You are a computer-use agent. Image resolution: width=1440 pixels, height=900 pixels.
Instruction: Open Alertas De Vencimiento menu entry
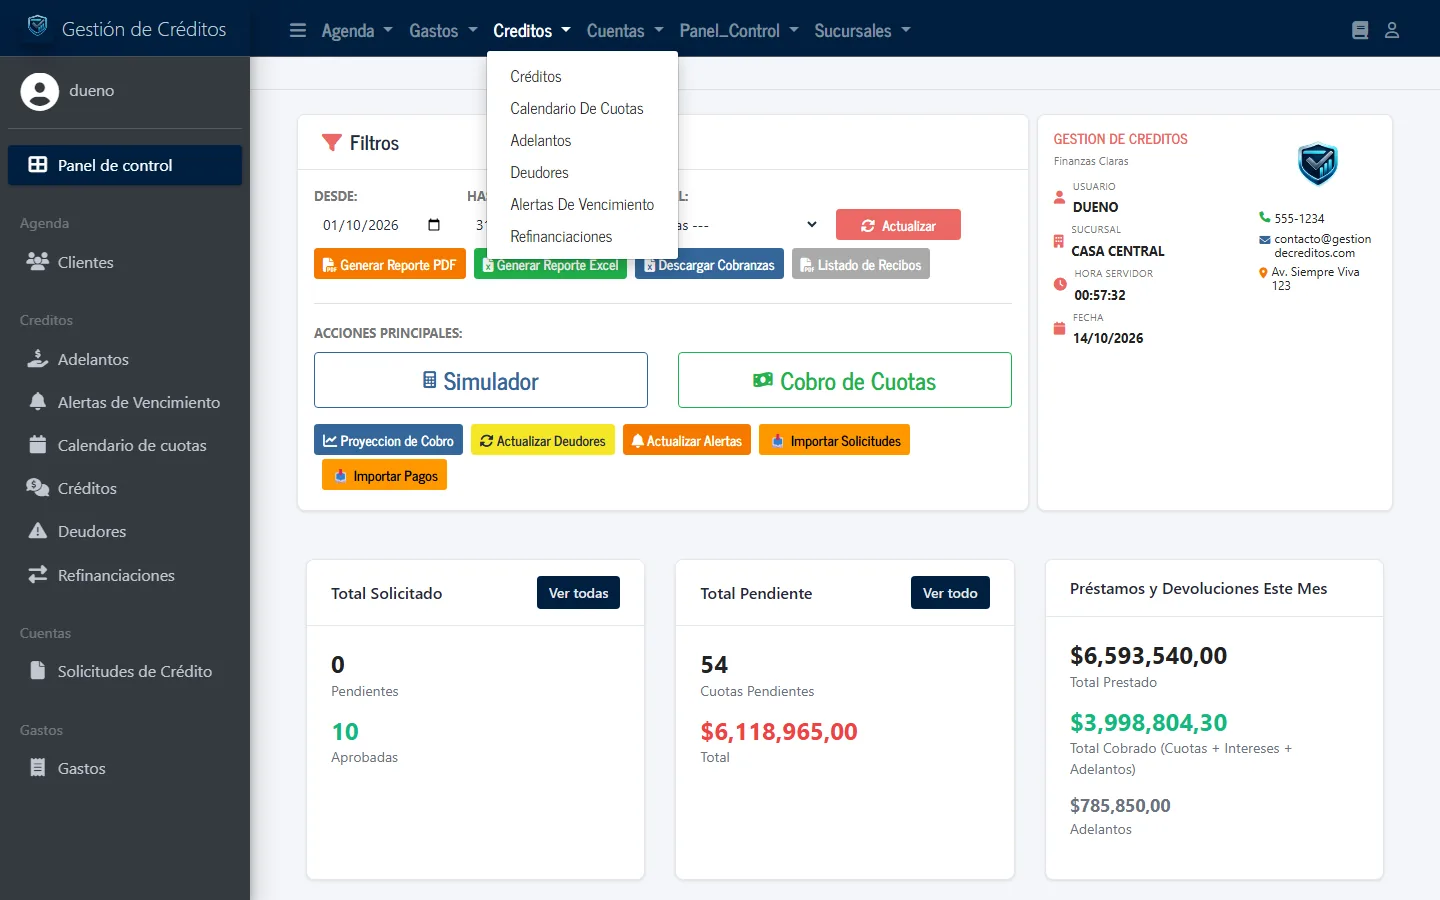[x=582, y=204]
